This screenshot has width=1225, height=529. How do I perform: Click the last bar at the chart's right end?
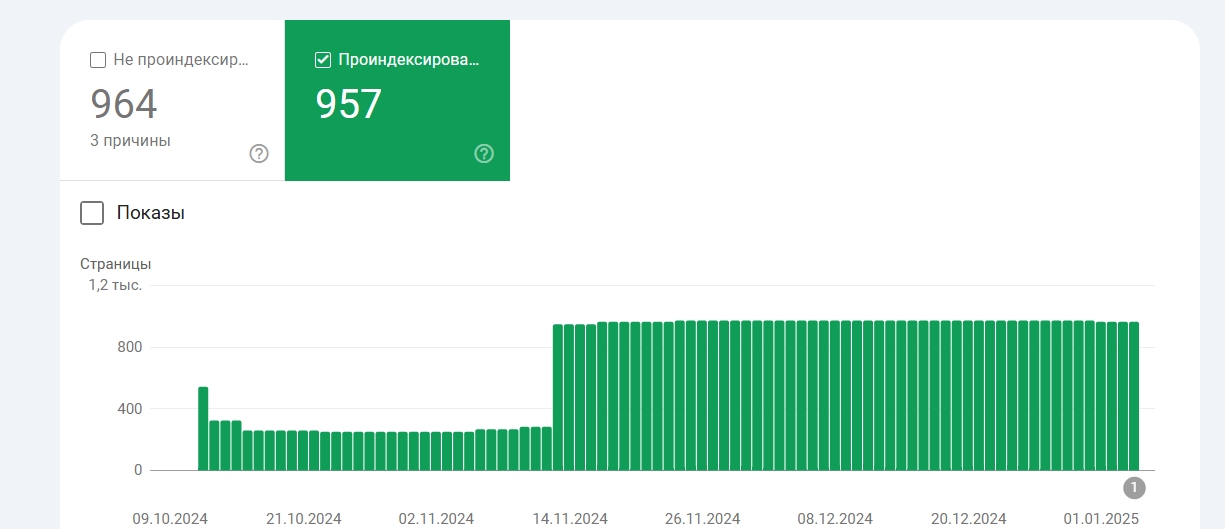(x=1134, y=396)
